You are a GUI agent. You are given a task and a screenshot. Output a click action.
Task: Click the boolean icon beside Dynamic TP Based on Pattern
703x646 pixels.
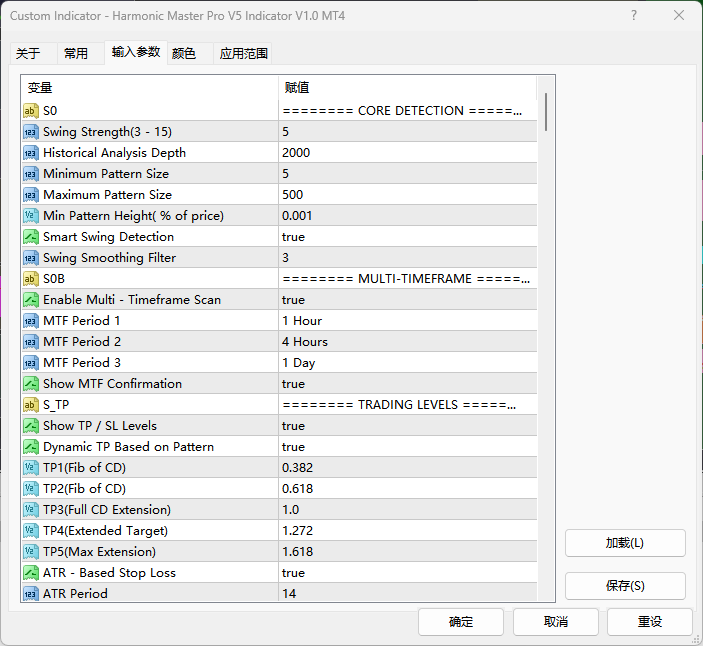pyautogui.click(x=30, y=447)
